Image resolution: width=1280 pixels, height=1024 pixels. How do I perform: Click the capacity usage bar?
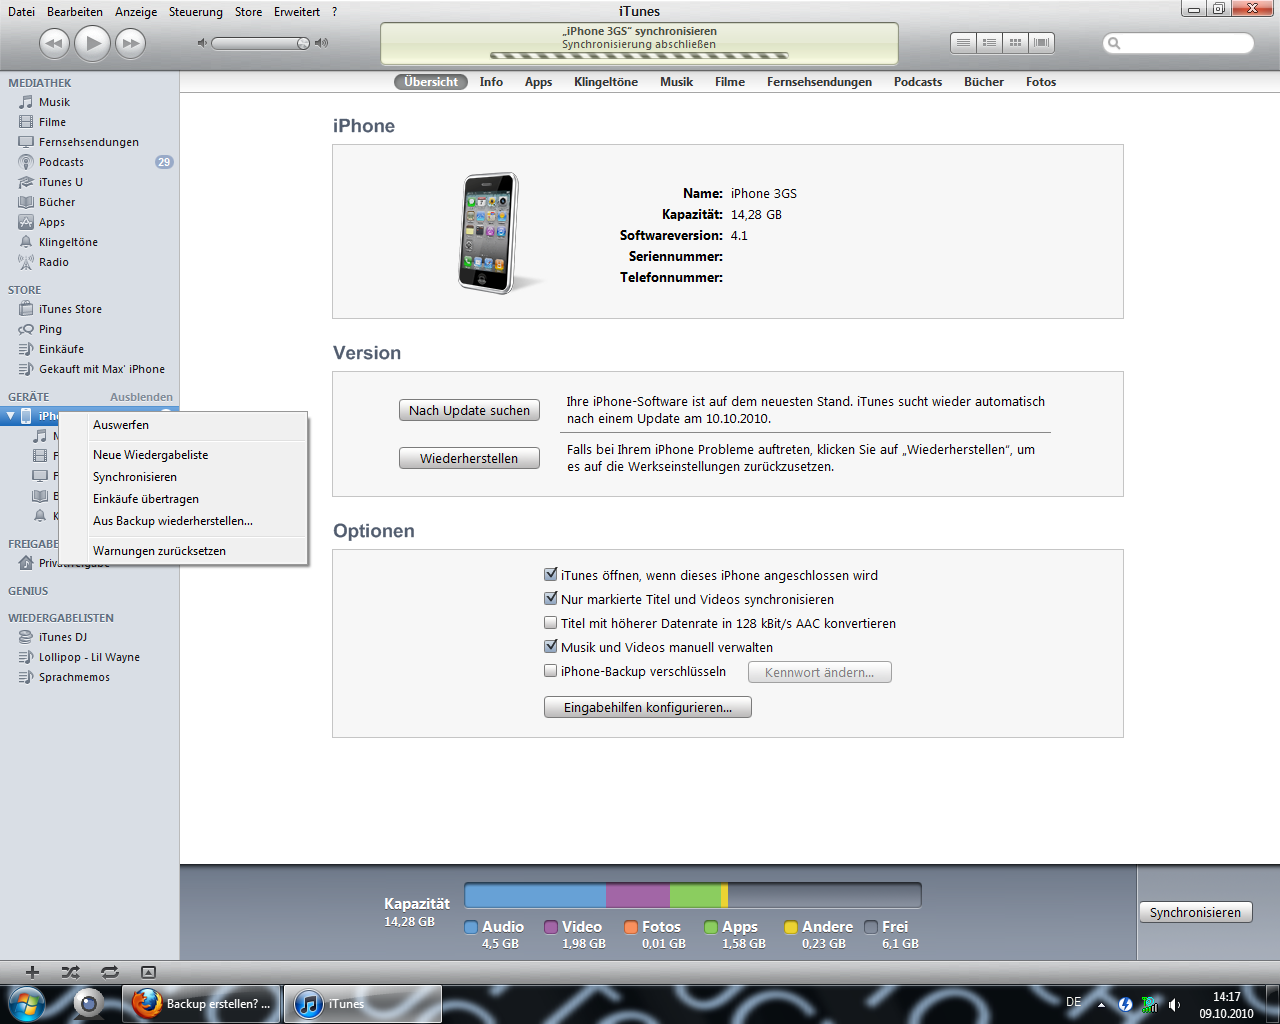(x=692, y=895)
